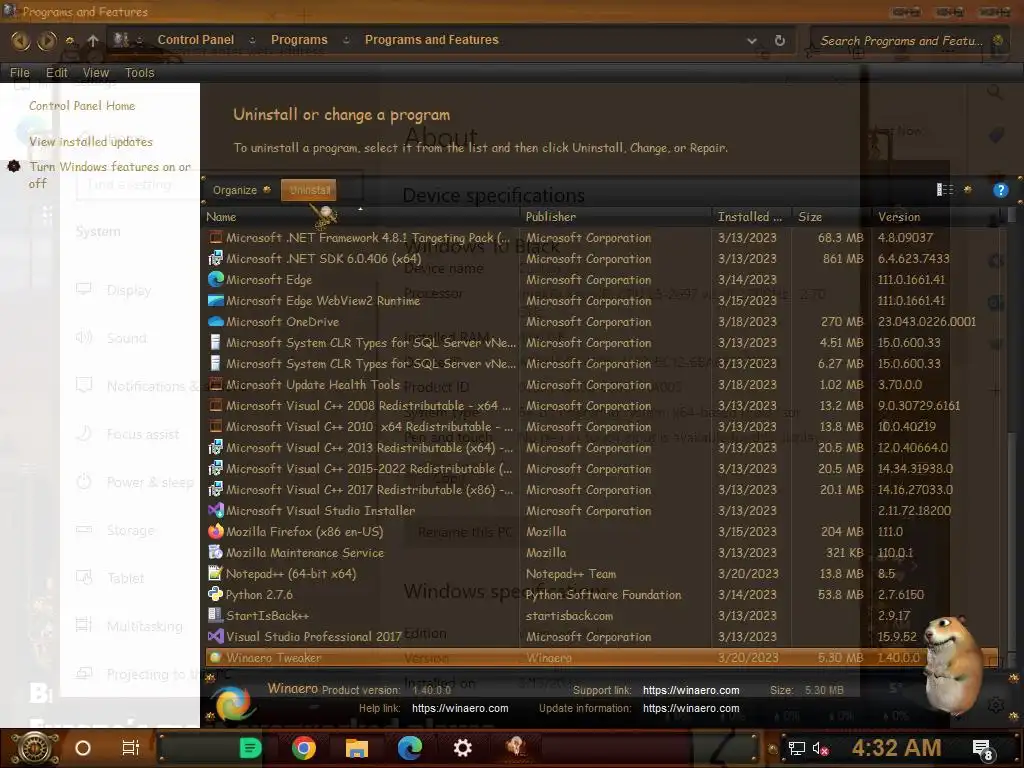Open View installed updates link

[x=91, y=142]
